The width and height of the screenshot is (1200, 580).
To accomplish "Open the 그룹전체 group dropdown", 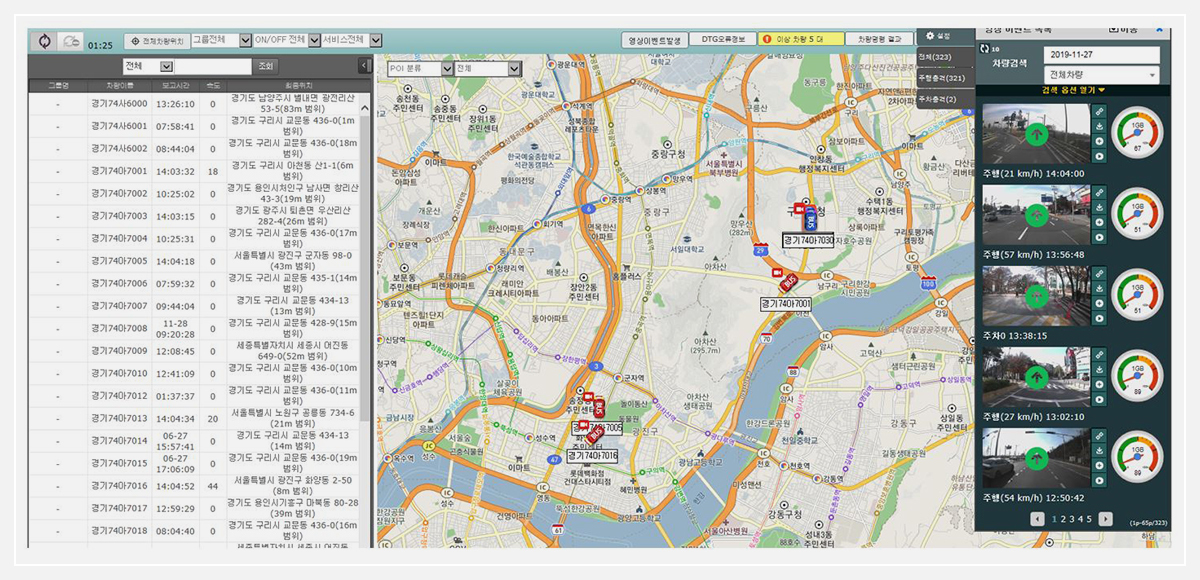I will point(221,41).
